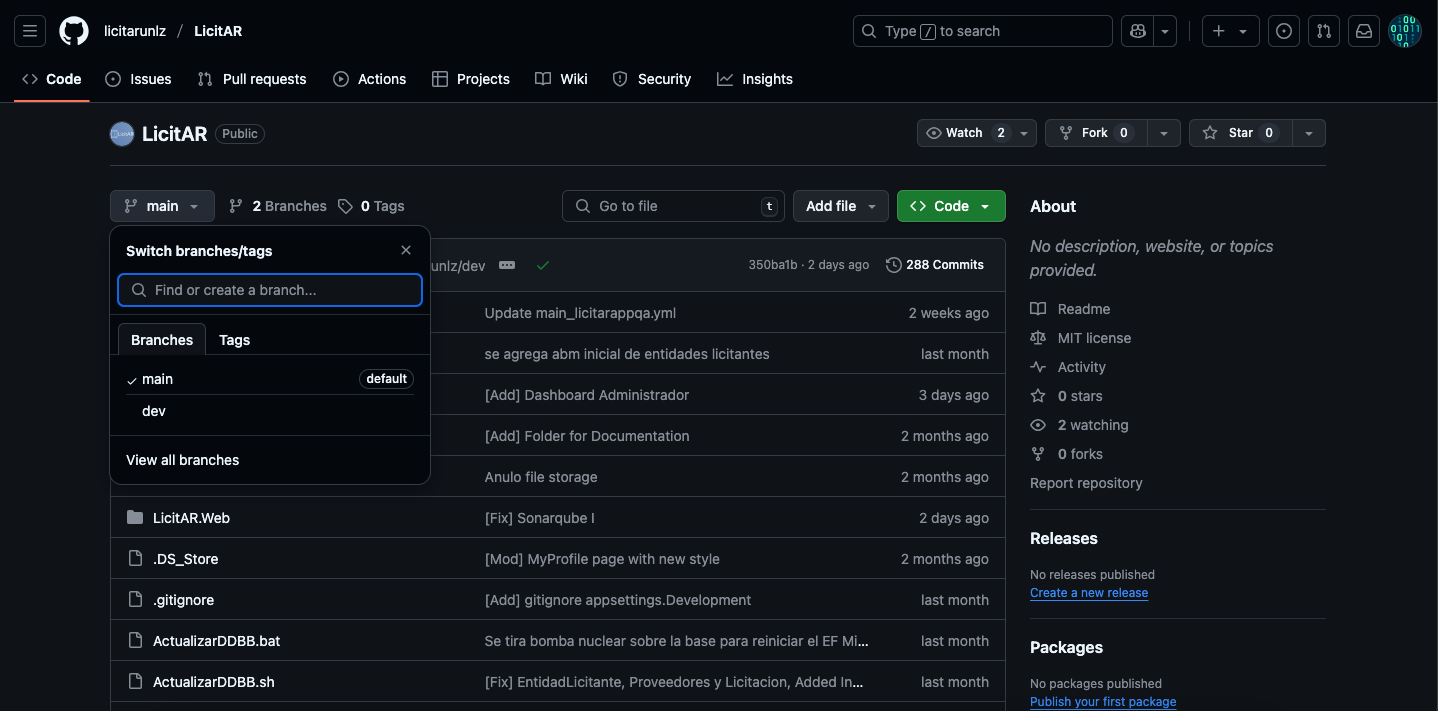Image resolution: width=1438 pixels, height=711 pixels.
Task: Open the licitarunlz owner link
Action: 135,31
